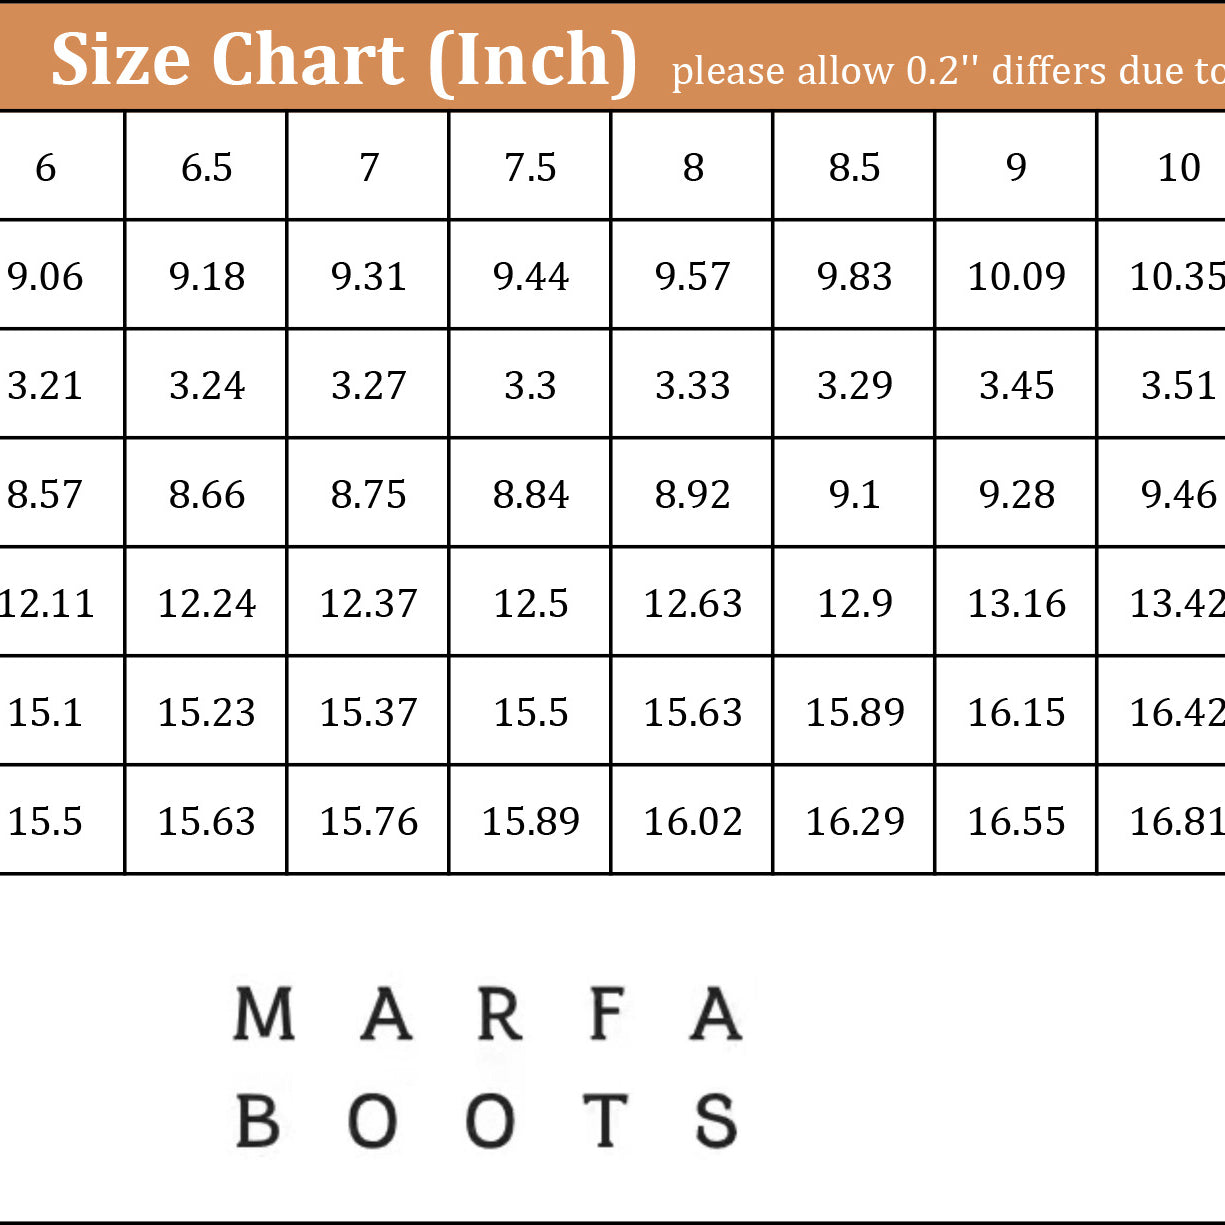Image resolution: width=1225 pixels, height=1225 pixels.
Task: Select the 3.33 table cell
Action: coord(692,385)
